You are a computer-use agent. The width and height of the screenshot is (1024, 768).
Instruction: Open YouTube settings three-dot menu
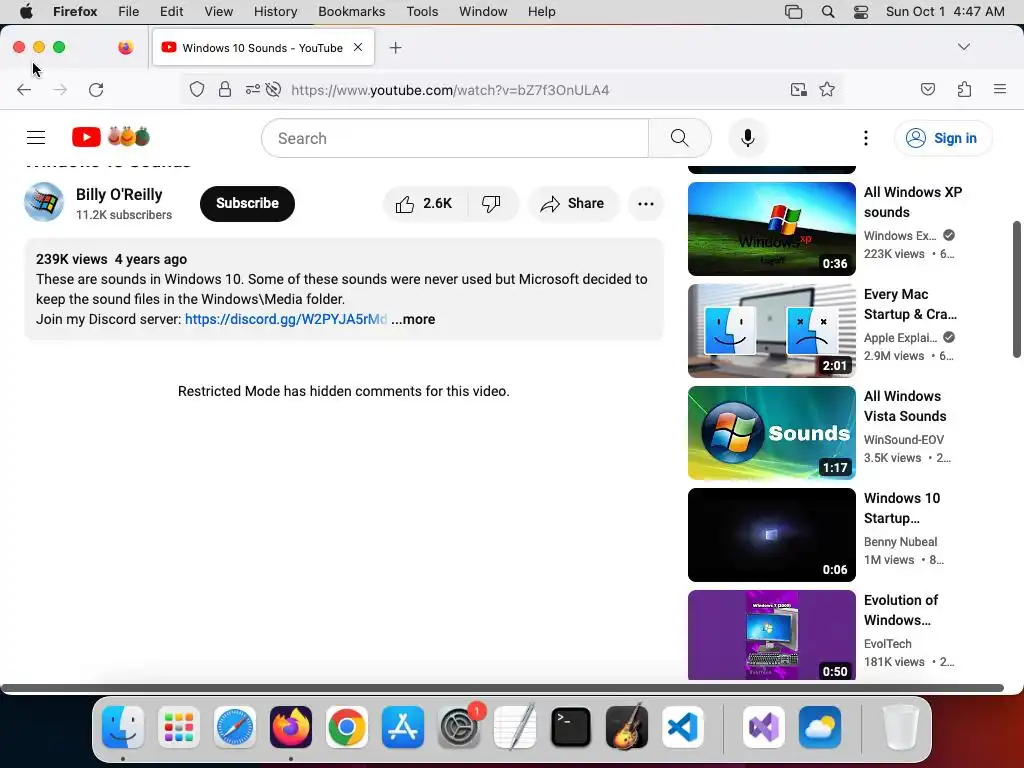click(x=866, y=138)
